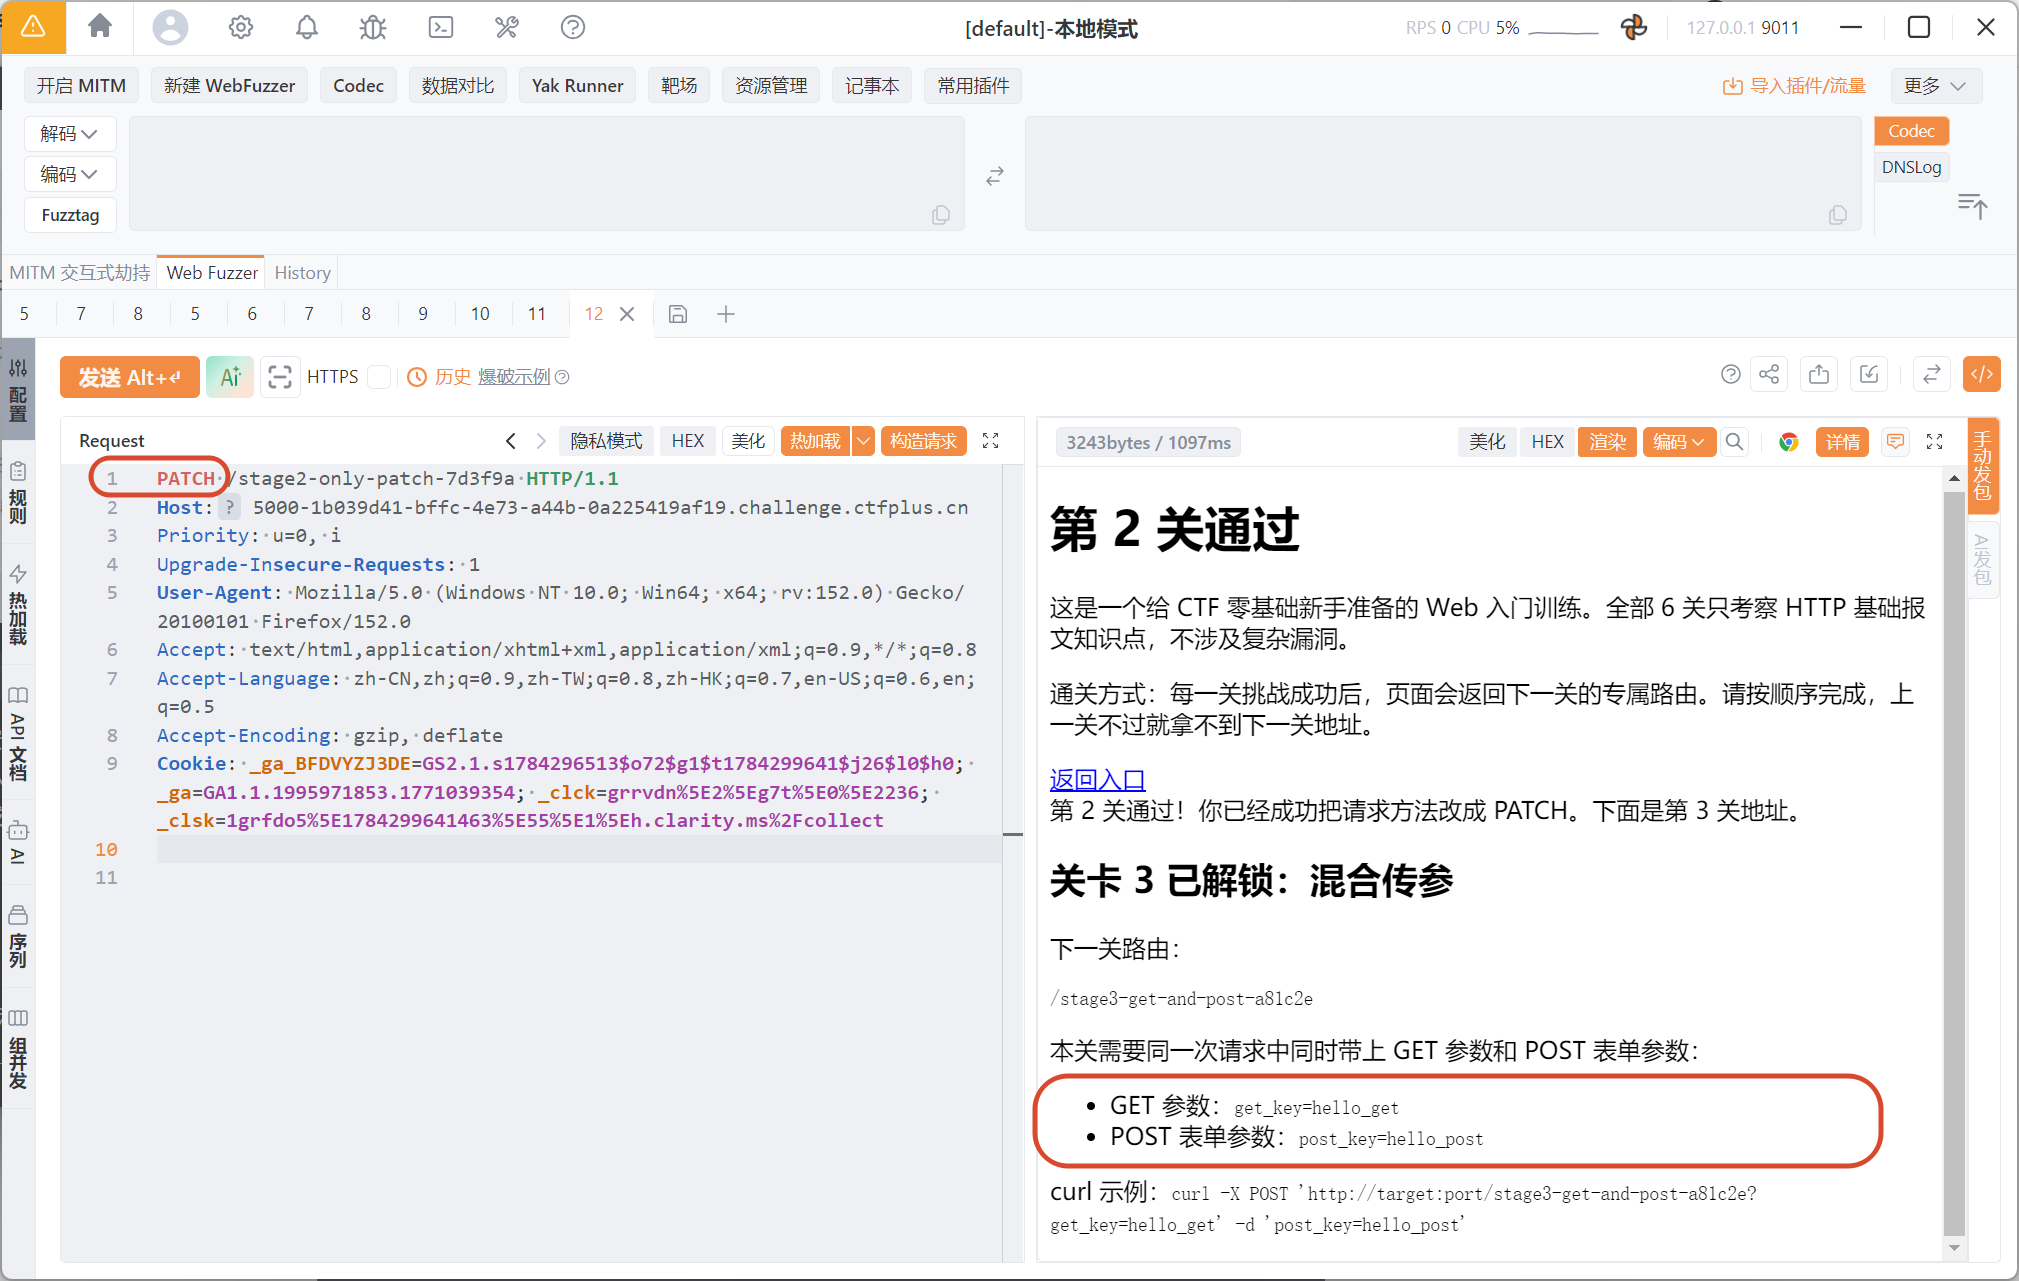Click the response search magnifier icon
The image size is (2019, 1281).
1735,442
